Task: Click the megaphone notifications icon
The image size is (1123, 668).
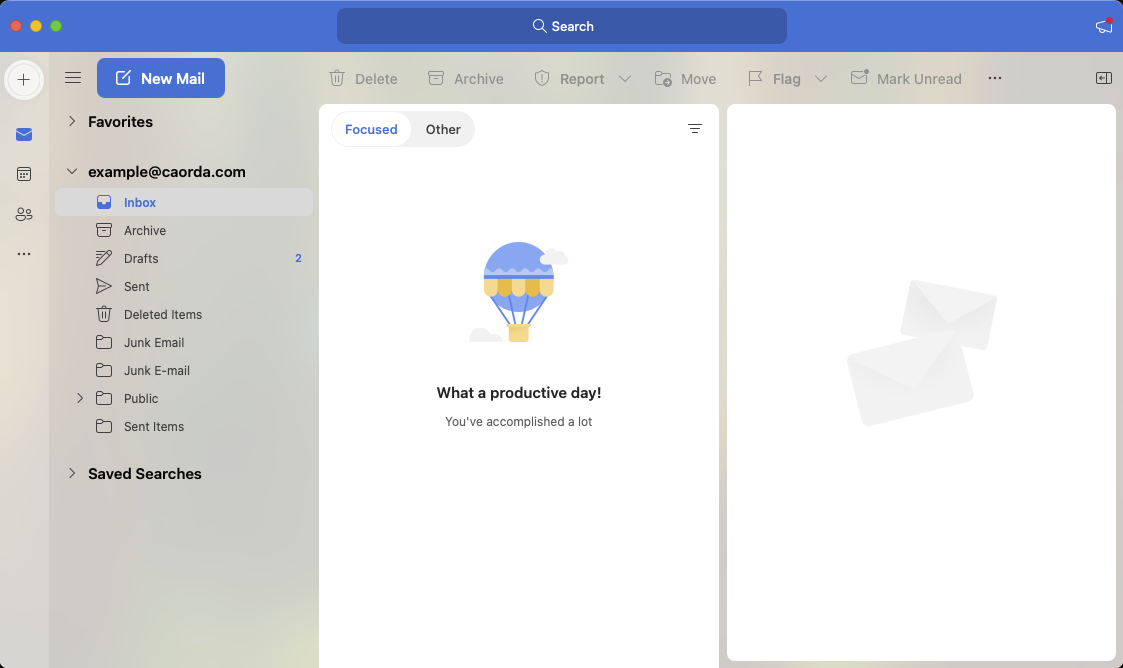Action: [1103, 26]
